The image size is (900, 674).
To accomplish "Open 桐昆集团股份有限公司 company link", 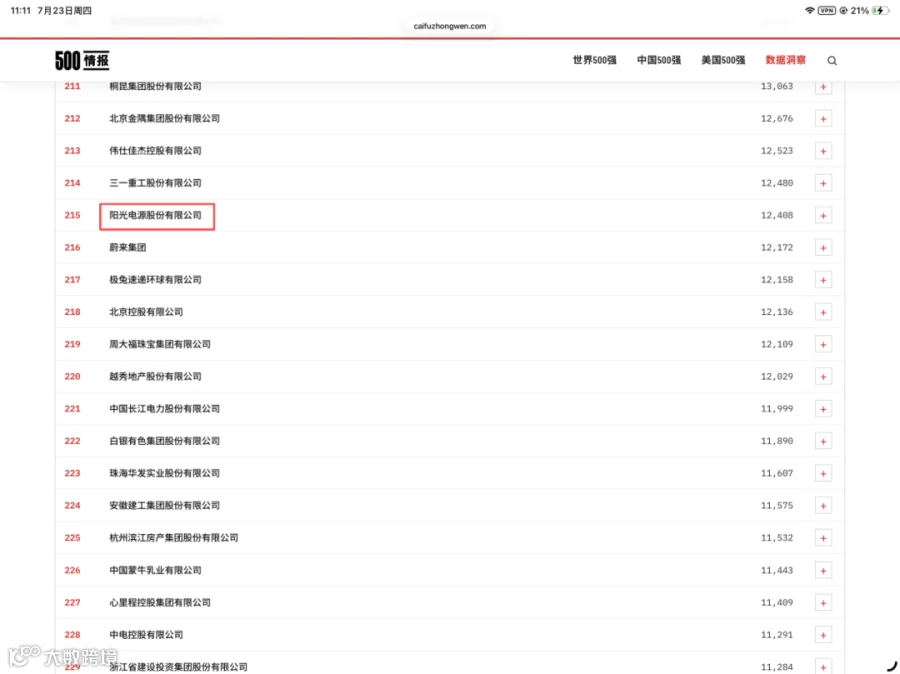I will click(x=155, y=86).
